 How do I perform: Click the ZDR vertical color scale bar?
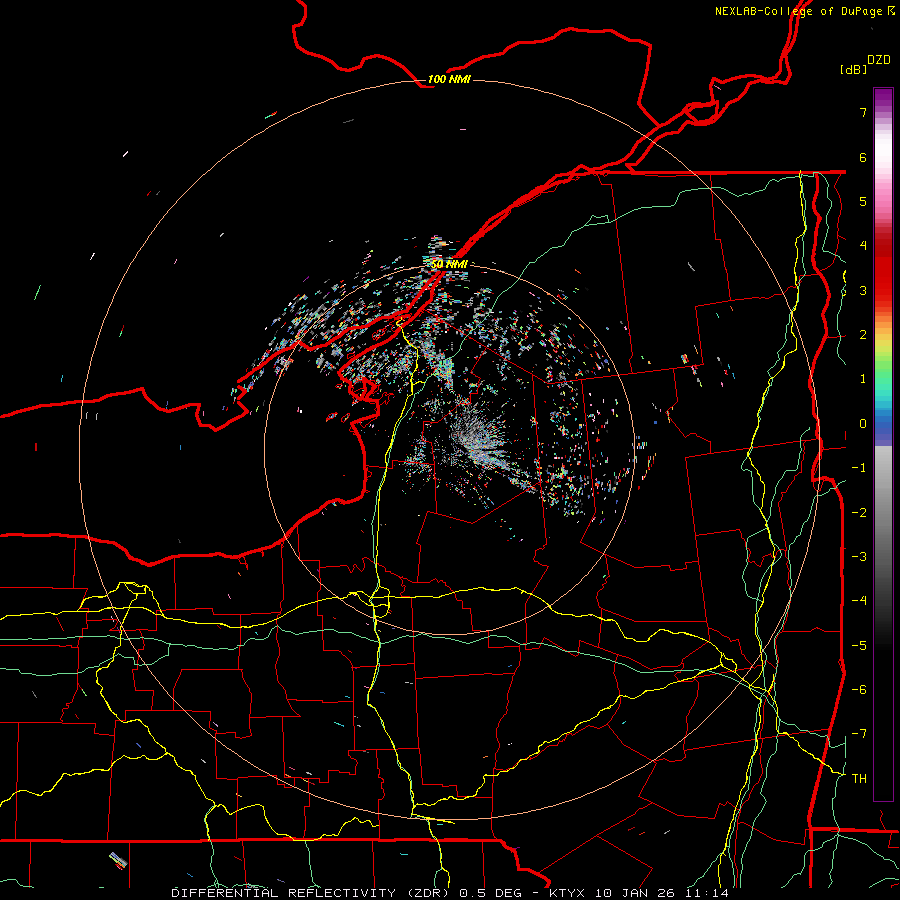(x=883, y=445)
